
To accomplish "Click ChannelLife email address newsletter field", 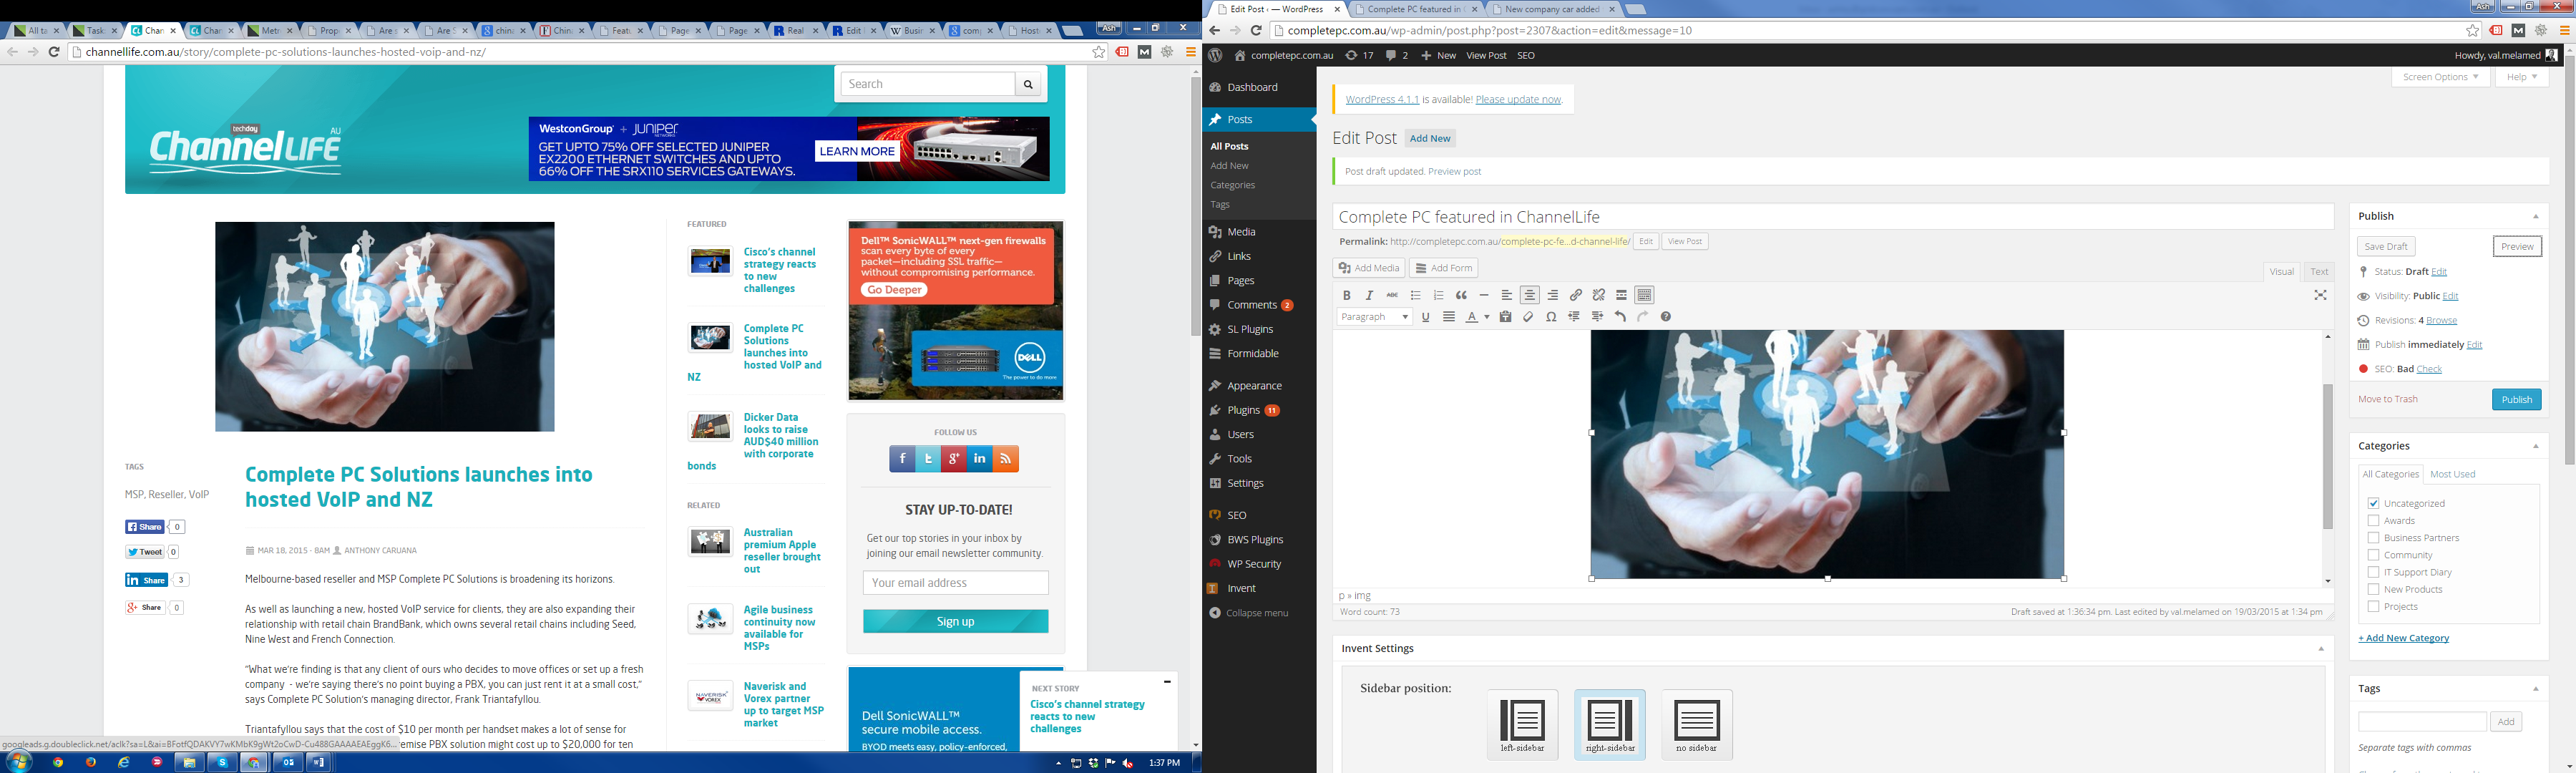I will [x=955, y=583].
